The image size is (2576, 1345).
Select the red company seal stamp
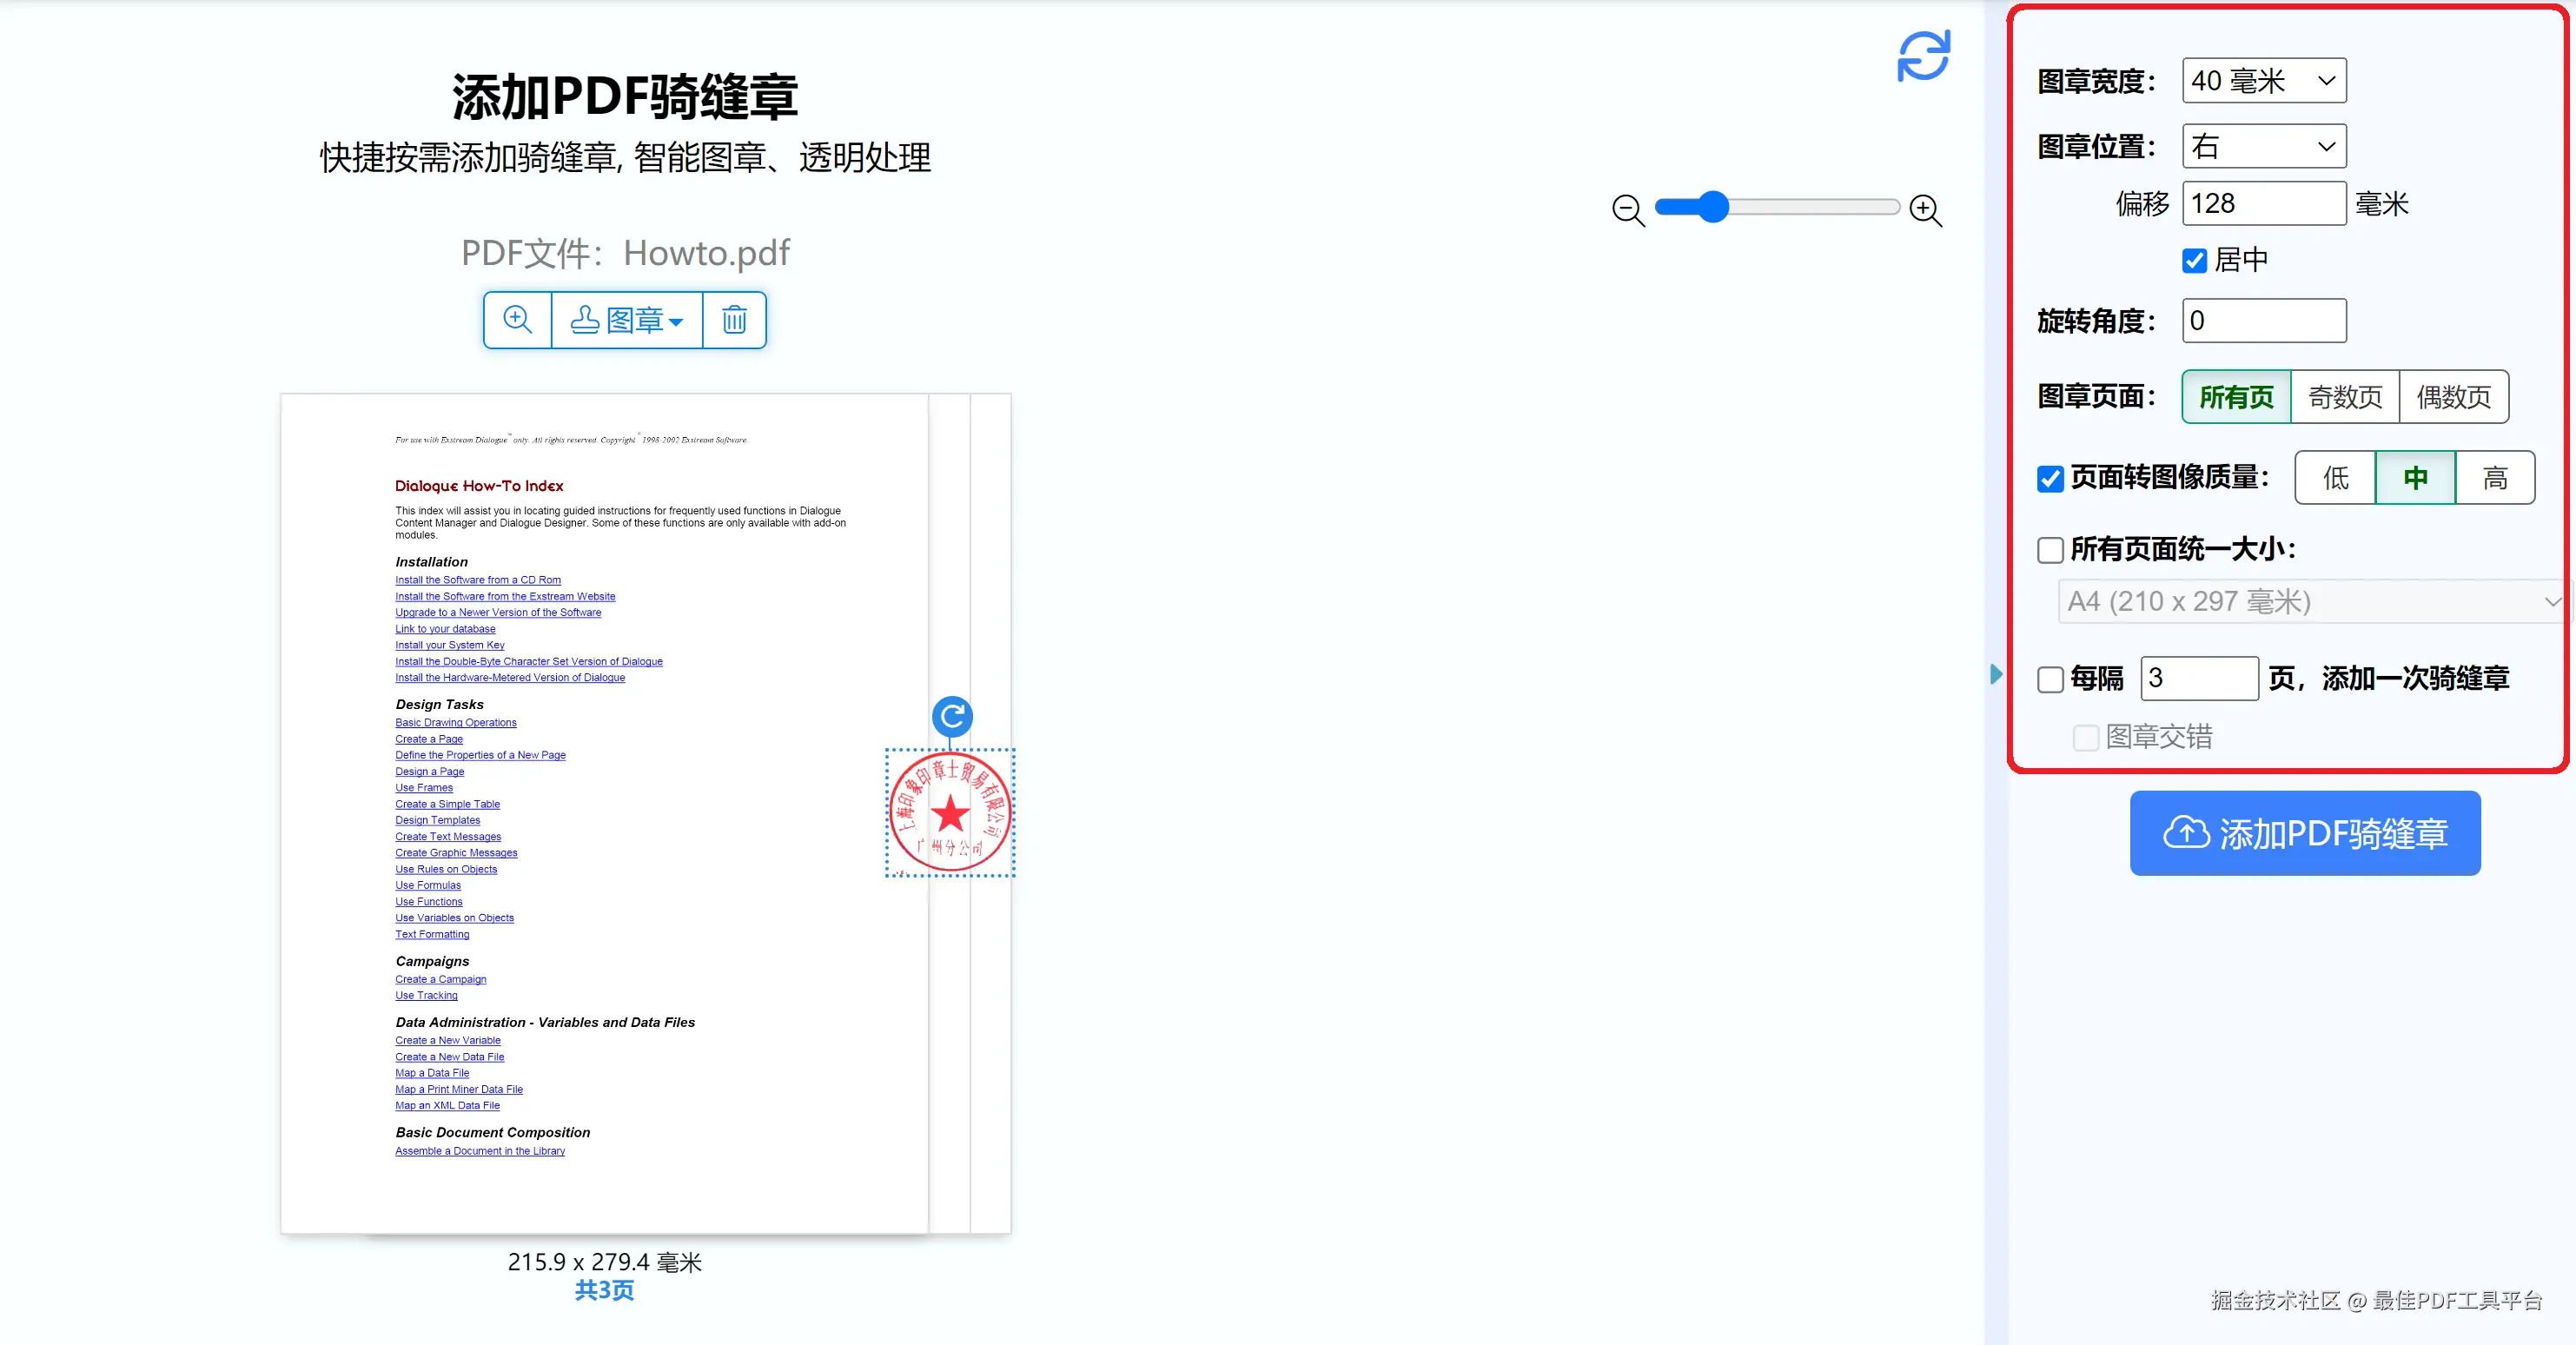(x=950, y=812)
